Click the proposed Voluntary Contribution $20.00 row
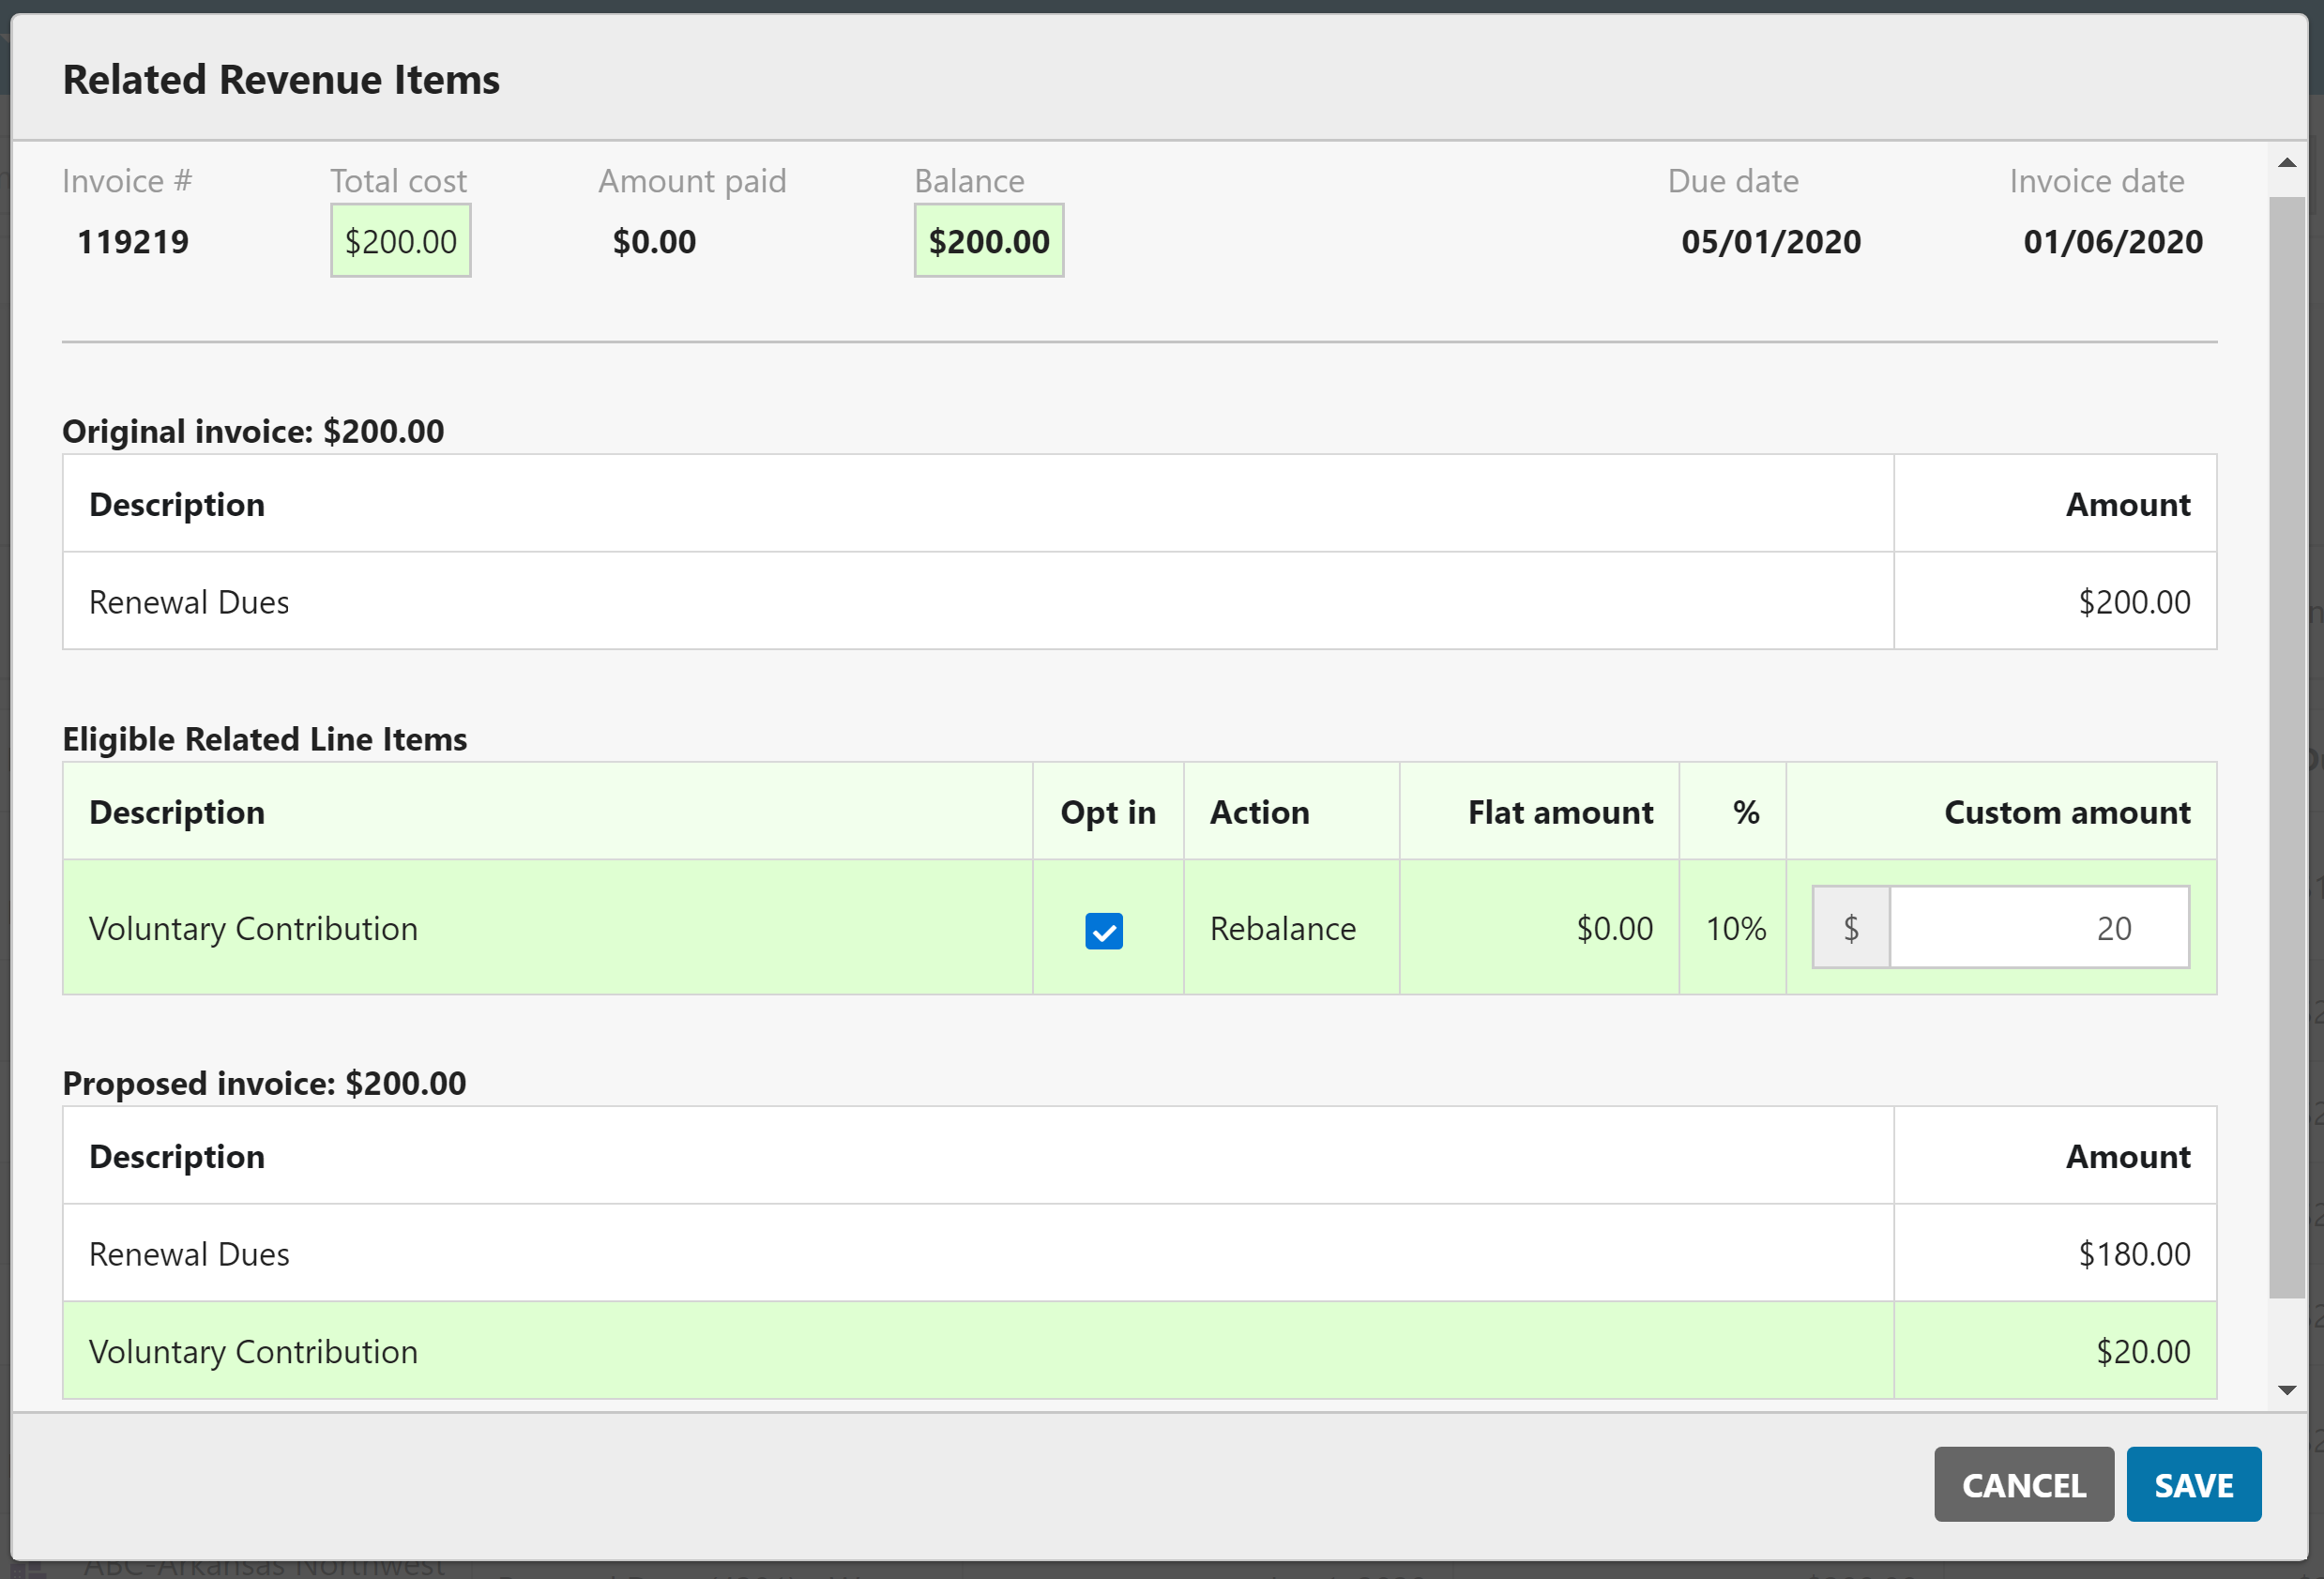Image resolution: width=2324 pixels, height=1579 pixels. coord(600,1351)
